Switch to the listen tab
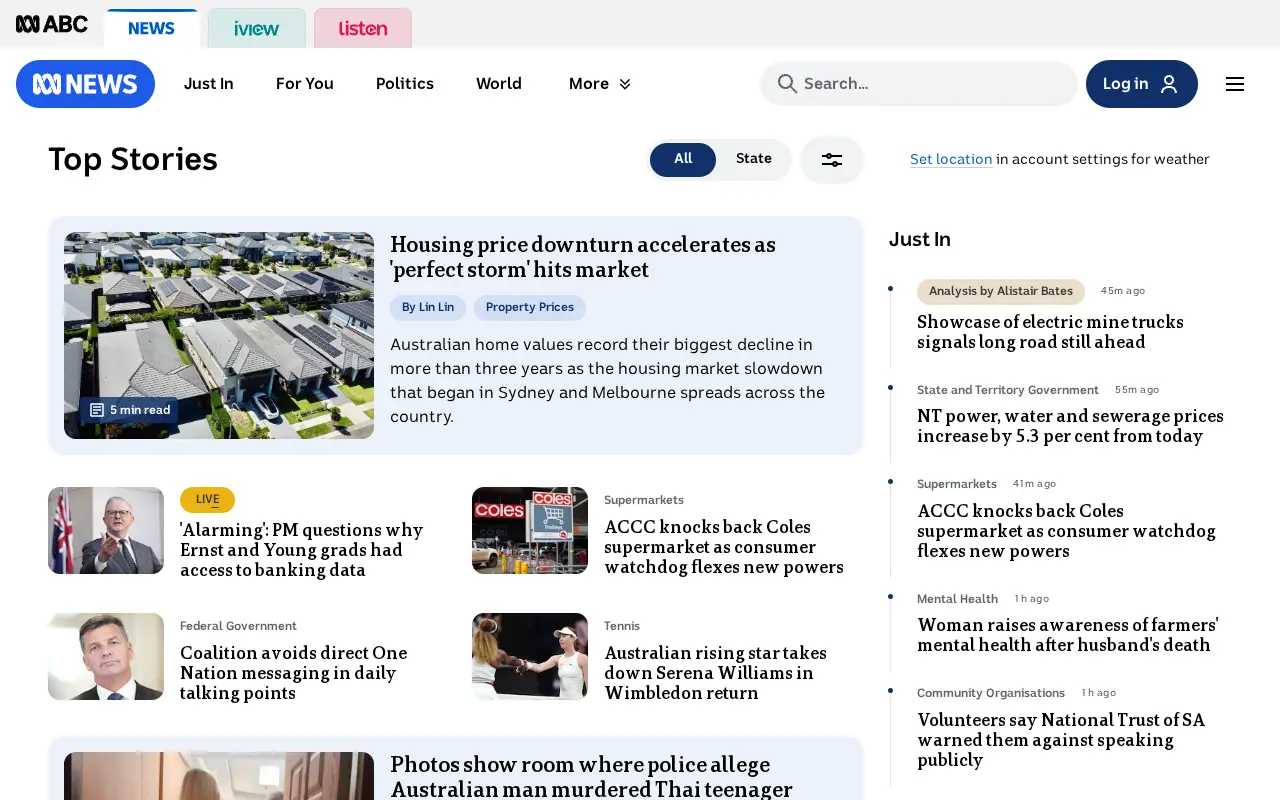The image size is (1280, 800). [x=363, y=28]
